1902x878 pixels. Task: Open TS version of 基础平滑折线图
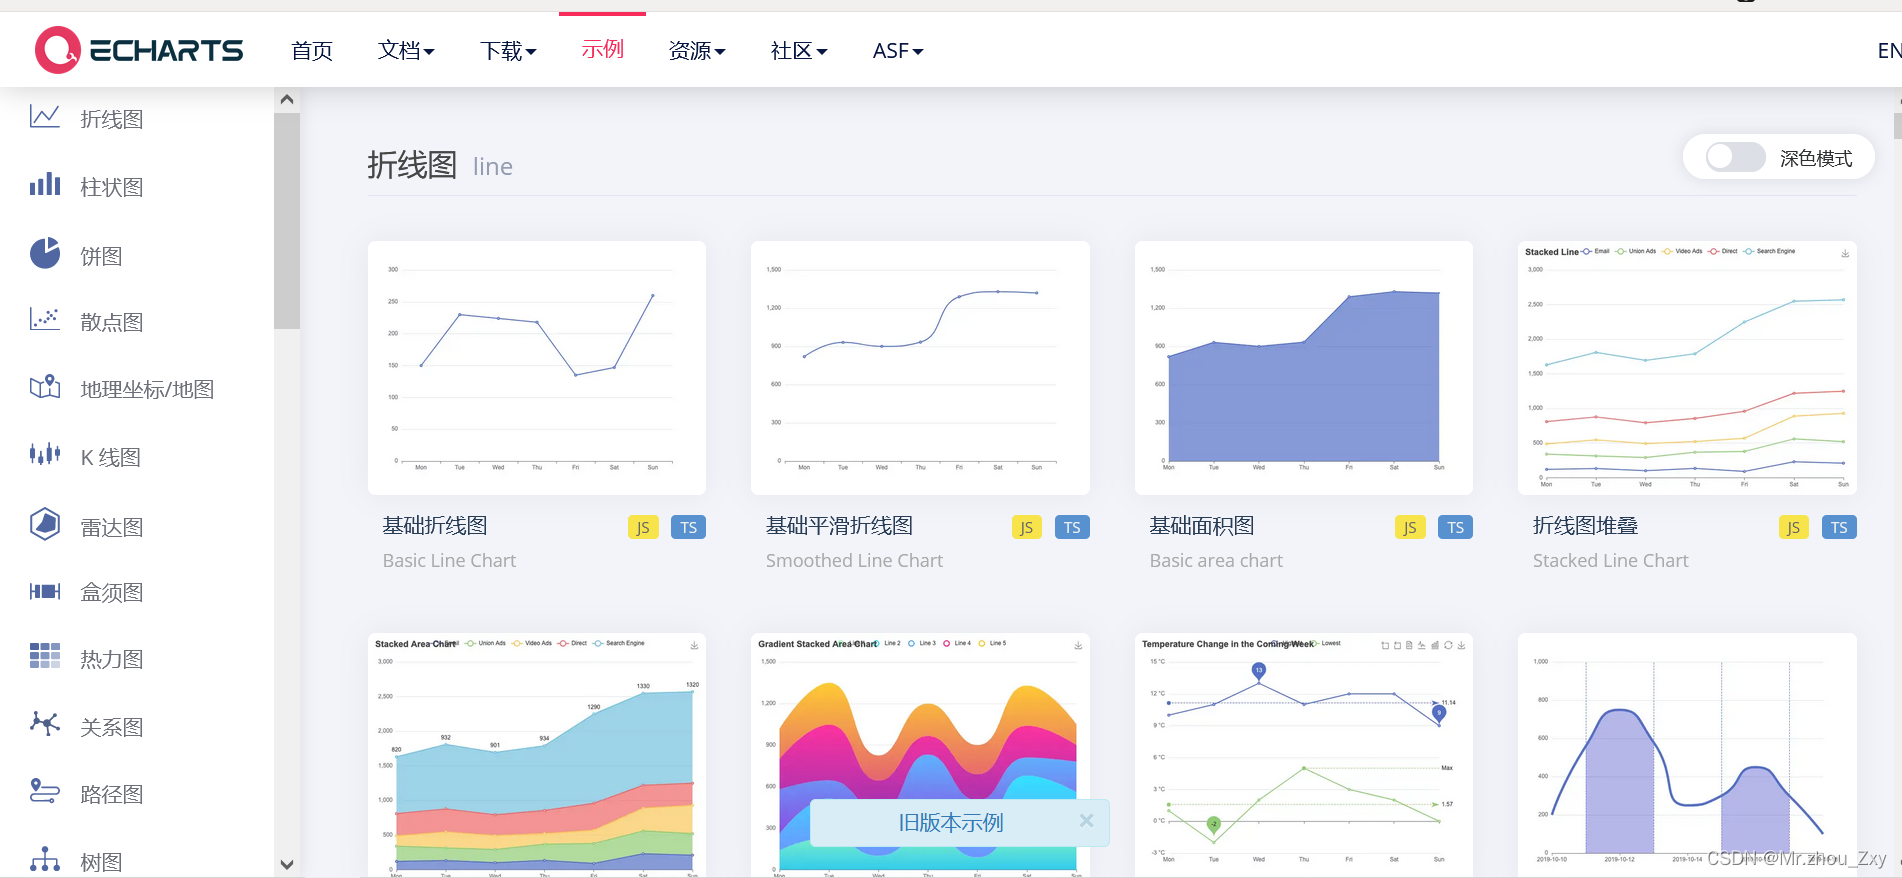click(x=1072, y=527)
